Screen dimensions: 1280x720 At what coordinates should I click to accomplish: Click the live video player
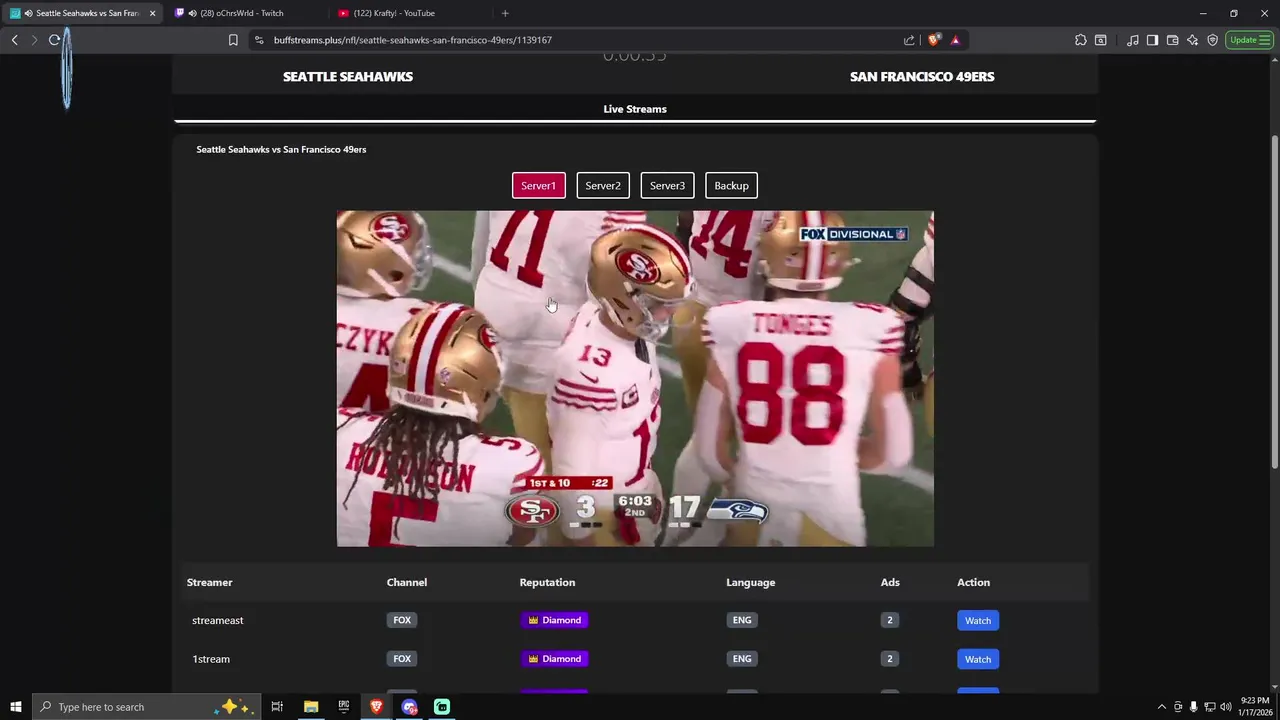pos(635,378)
